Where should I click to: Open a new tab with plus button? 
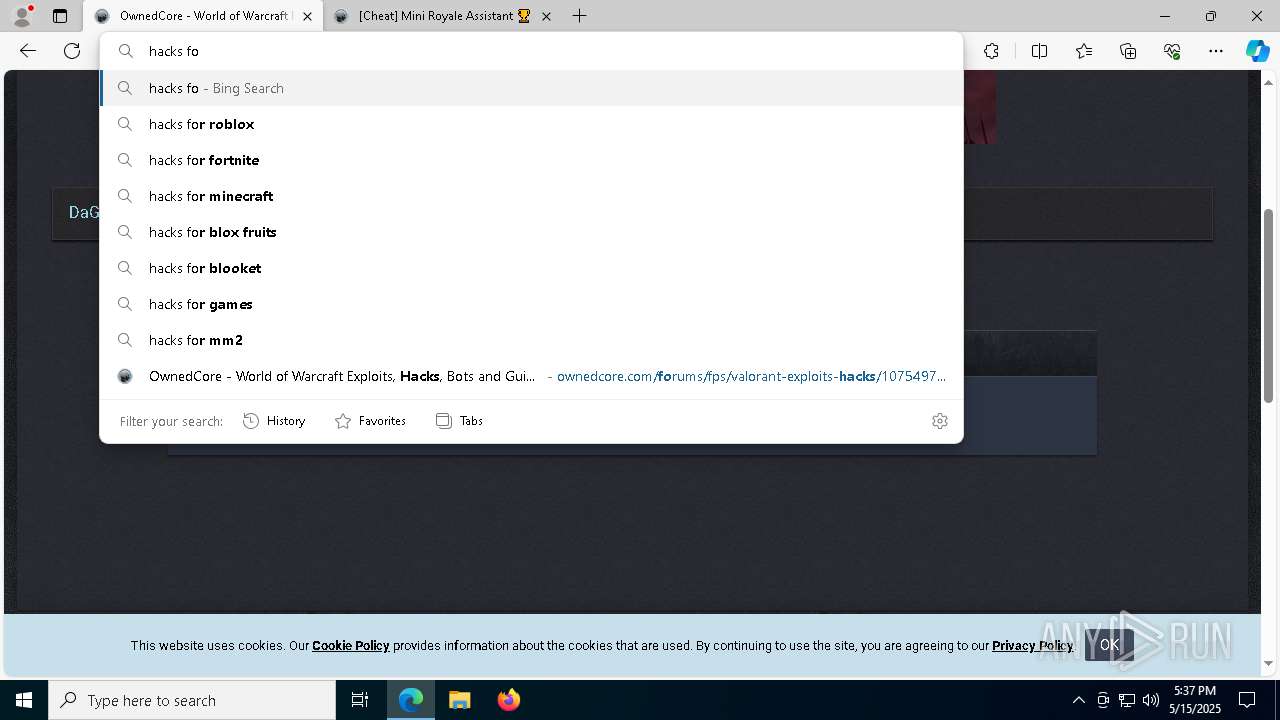point(579,16)
